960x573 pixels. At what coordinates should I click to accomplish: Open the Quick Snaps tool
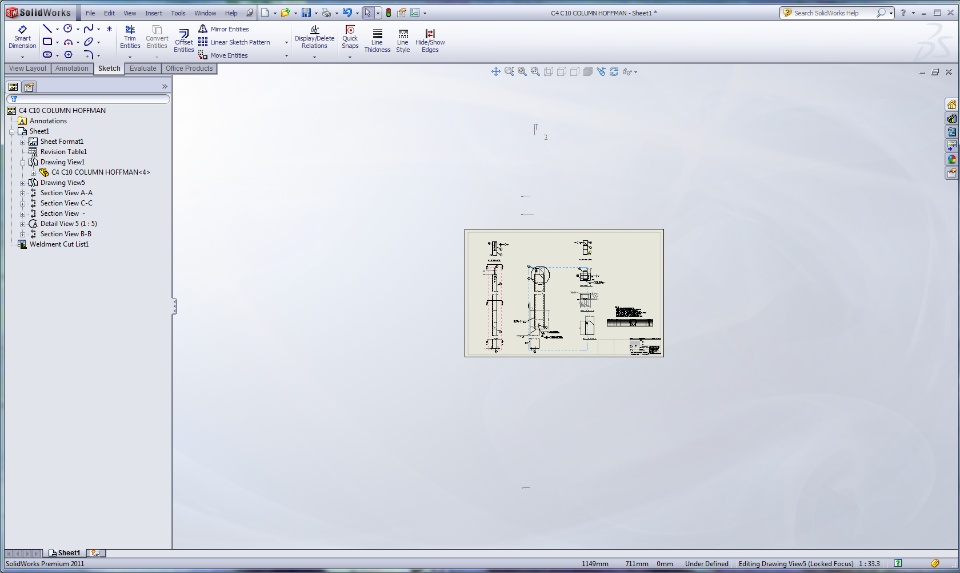(350, 37)
